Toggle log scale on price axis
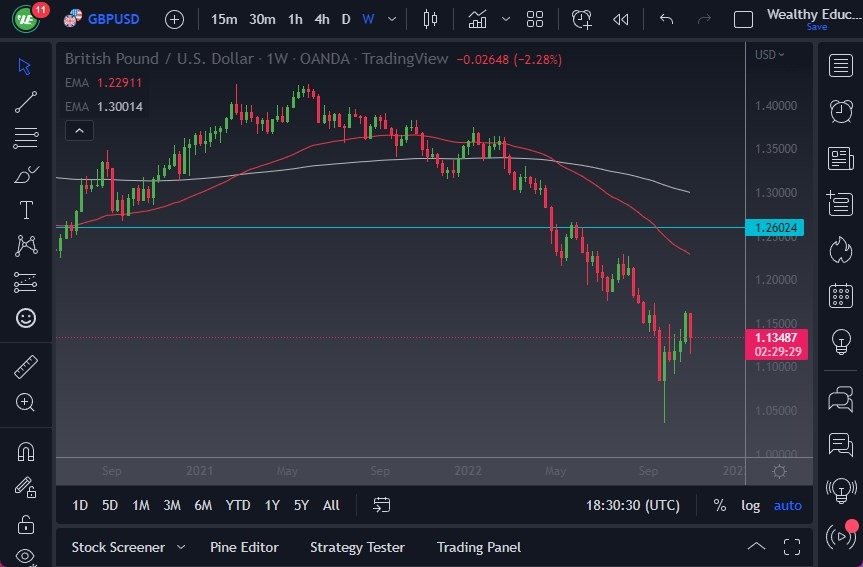863x567 pixels. tap(750, 505)
